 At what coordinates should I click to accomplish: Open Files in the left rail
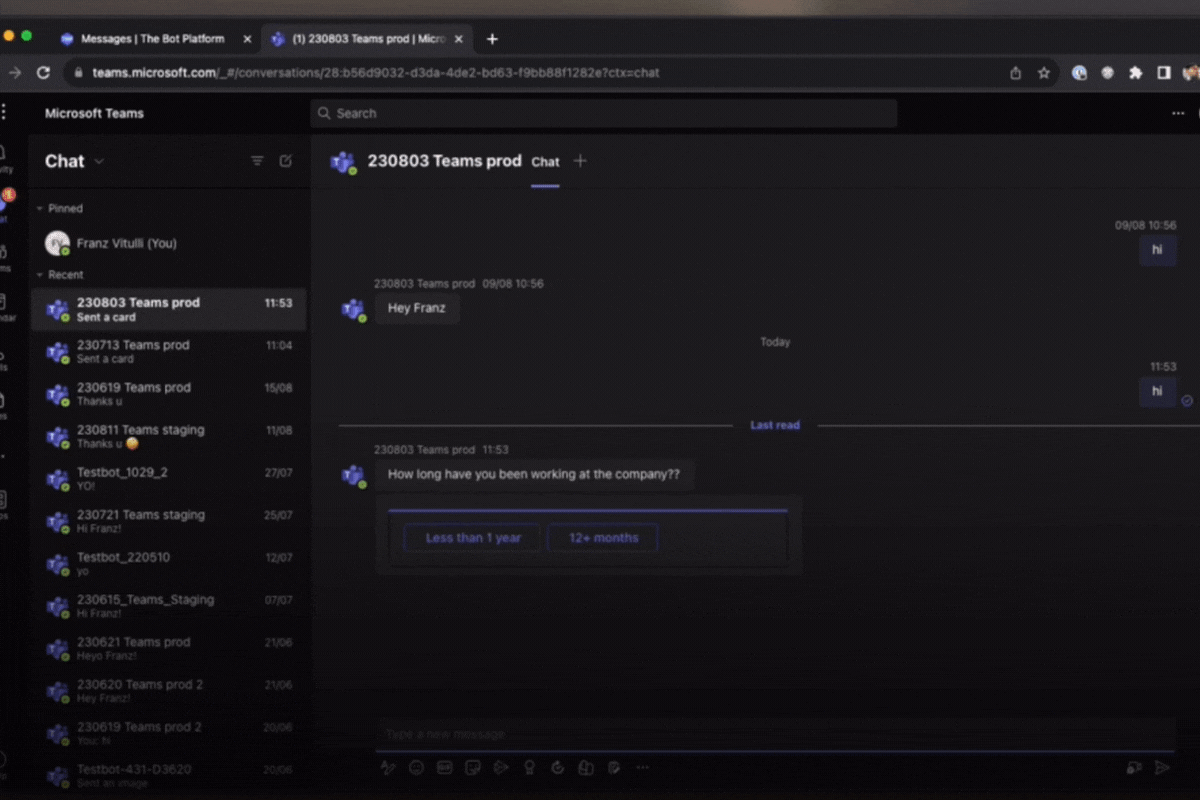pos(4,405)
